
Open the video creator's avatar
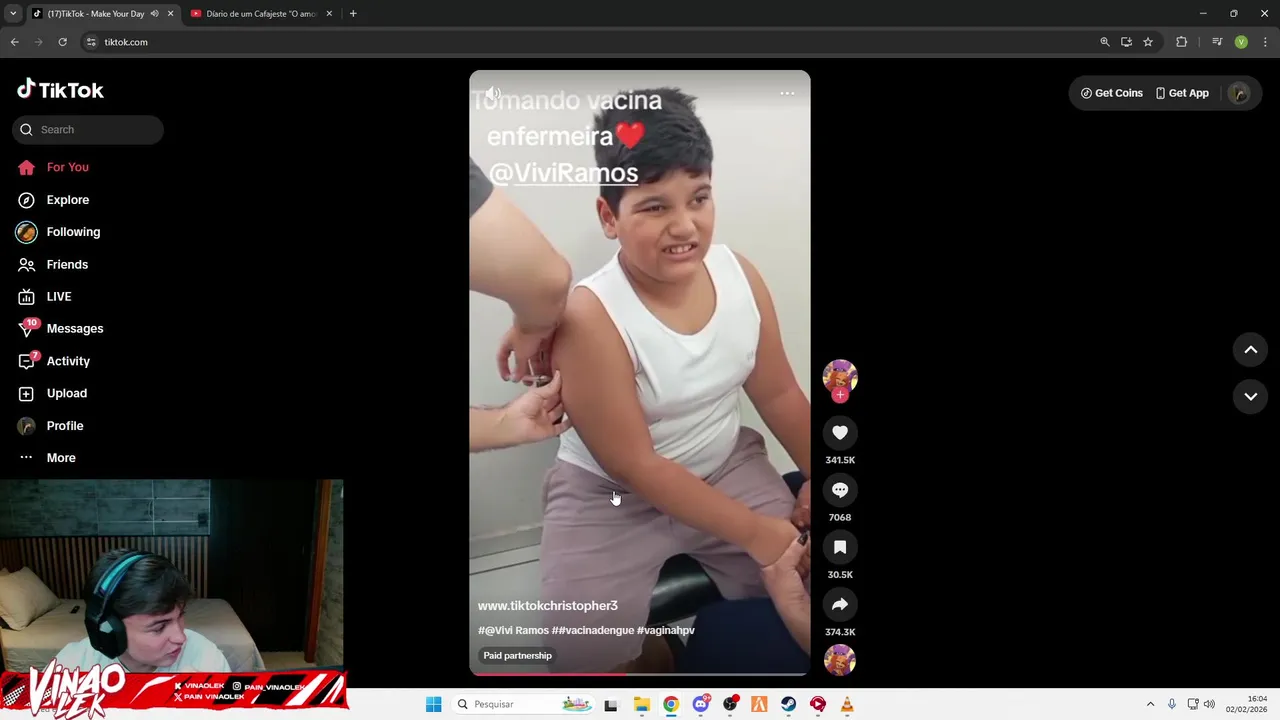coord(840,377)
